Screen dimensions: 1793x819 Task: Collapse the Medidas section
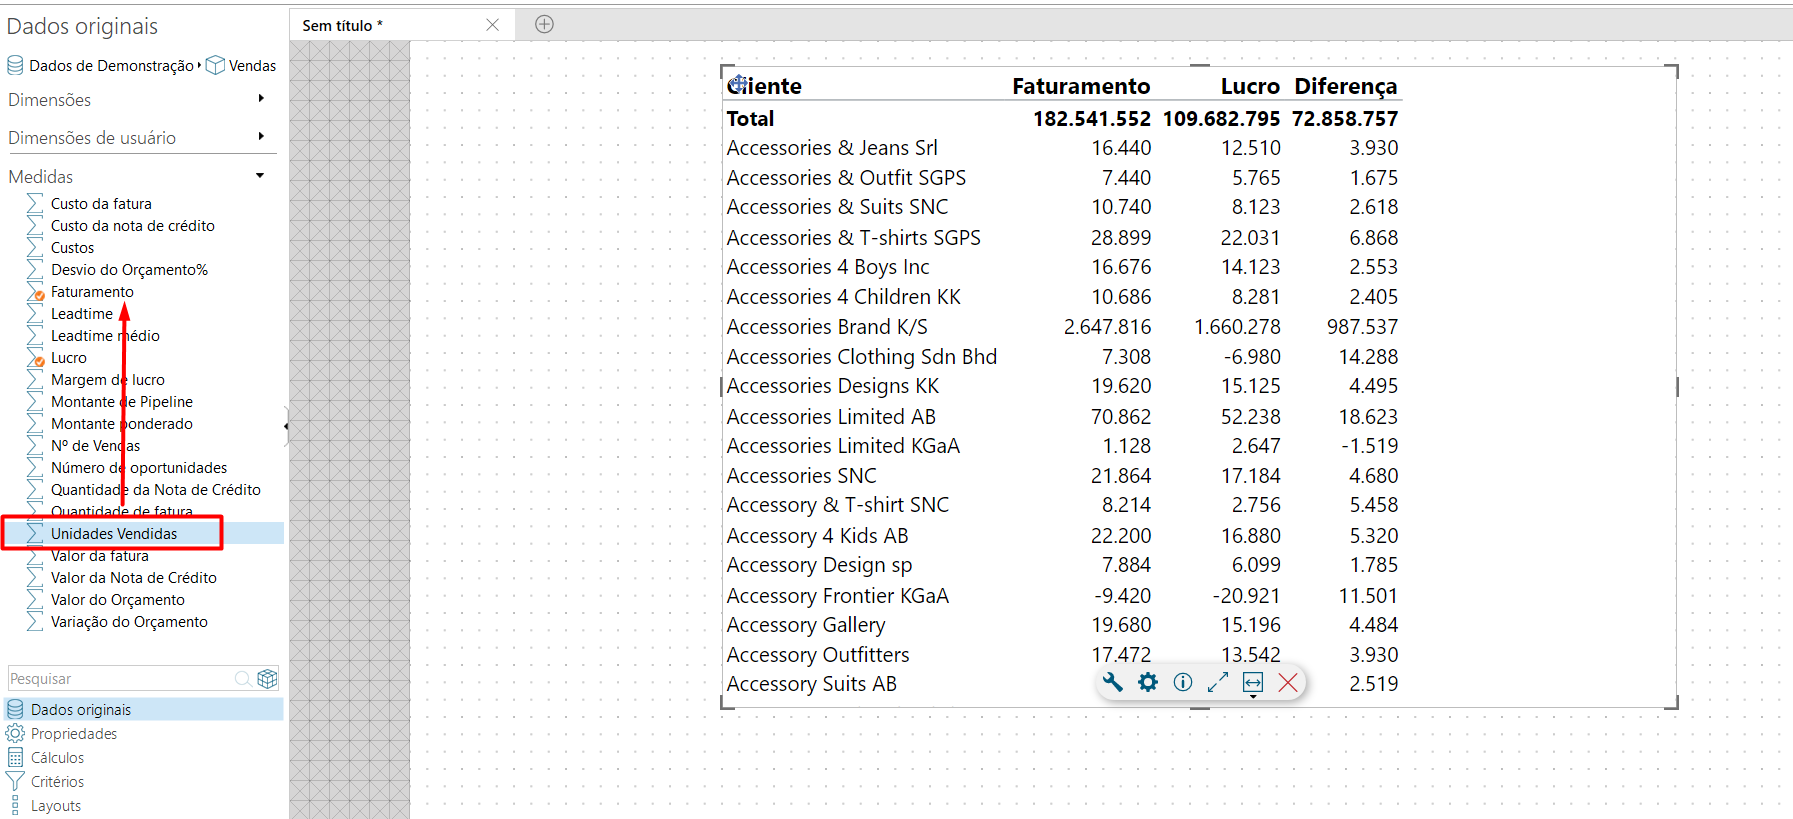click(260, 175)
